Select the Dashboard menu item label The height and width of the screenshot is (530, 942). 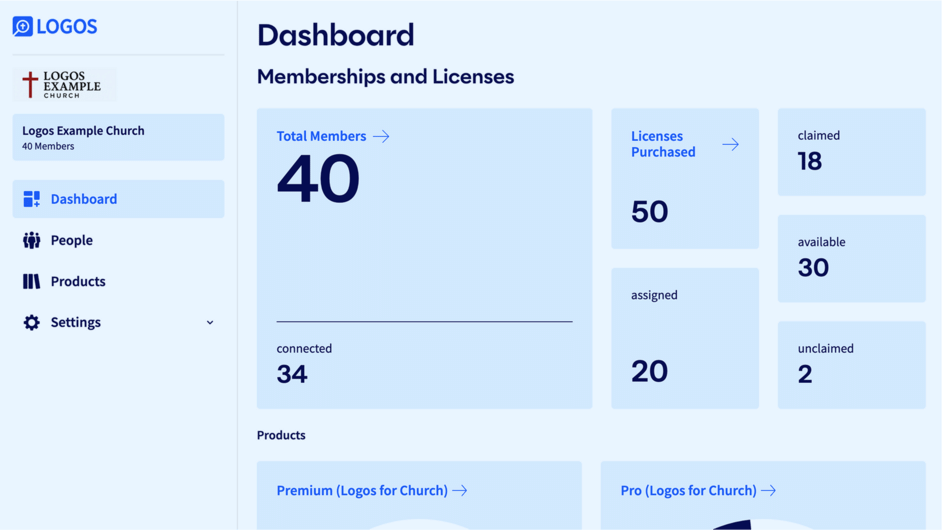[x=84, y=199]
